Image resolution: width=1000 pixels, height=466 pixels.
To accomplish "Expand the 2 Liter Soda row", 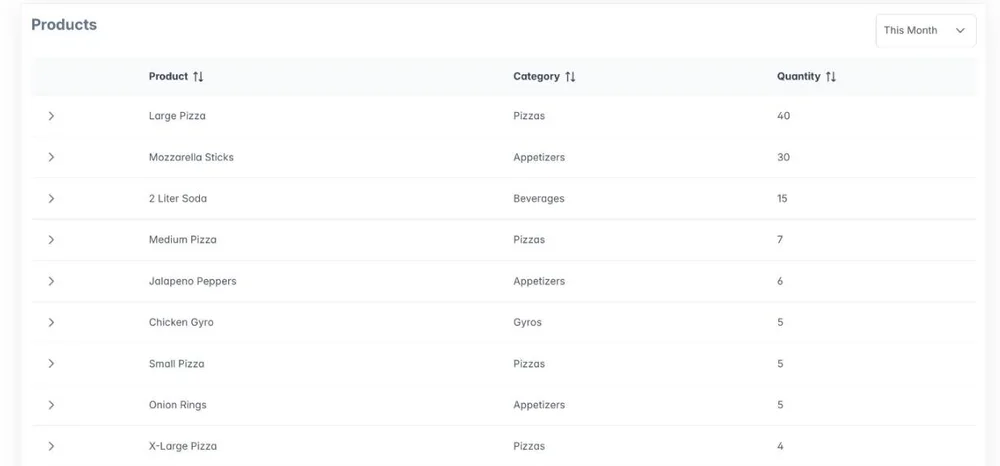I will click(51, 198).
